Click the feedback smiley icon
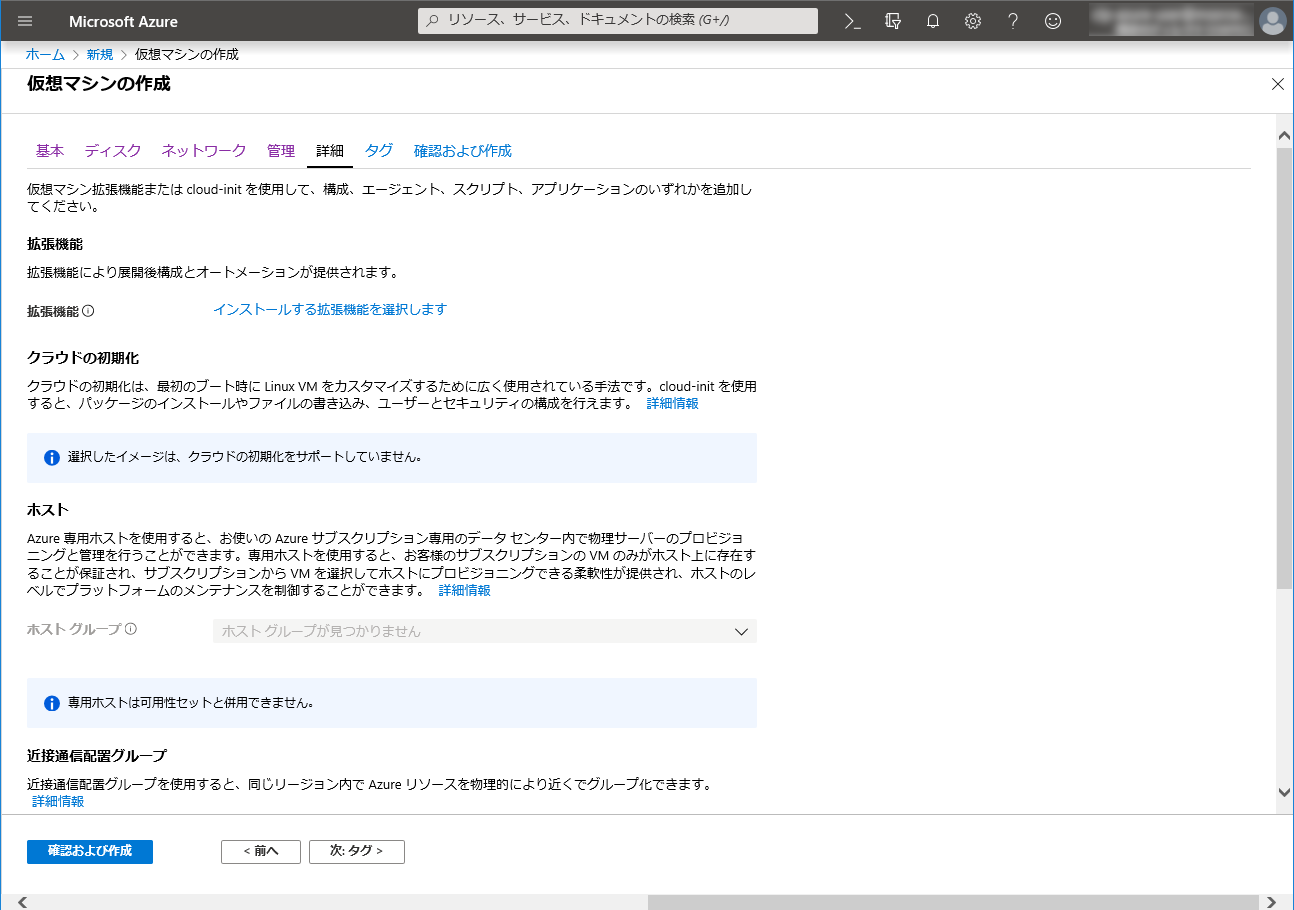 click(x=1053, y=21)
